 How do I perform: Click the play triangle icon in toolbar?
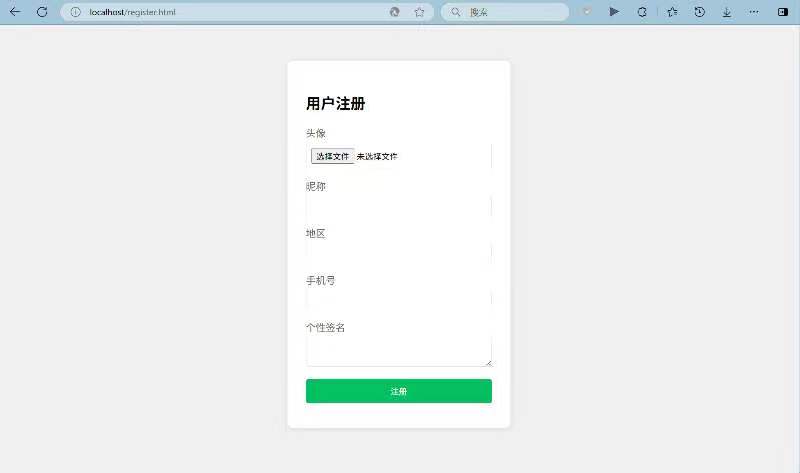pyautogui.click(x=614, y=12)
